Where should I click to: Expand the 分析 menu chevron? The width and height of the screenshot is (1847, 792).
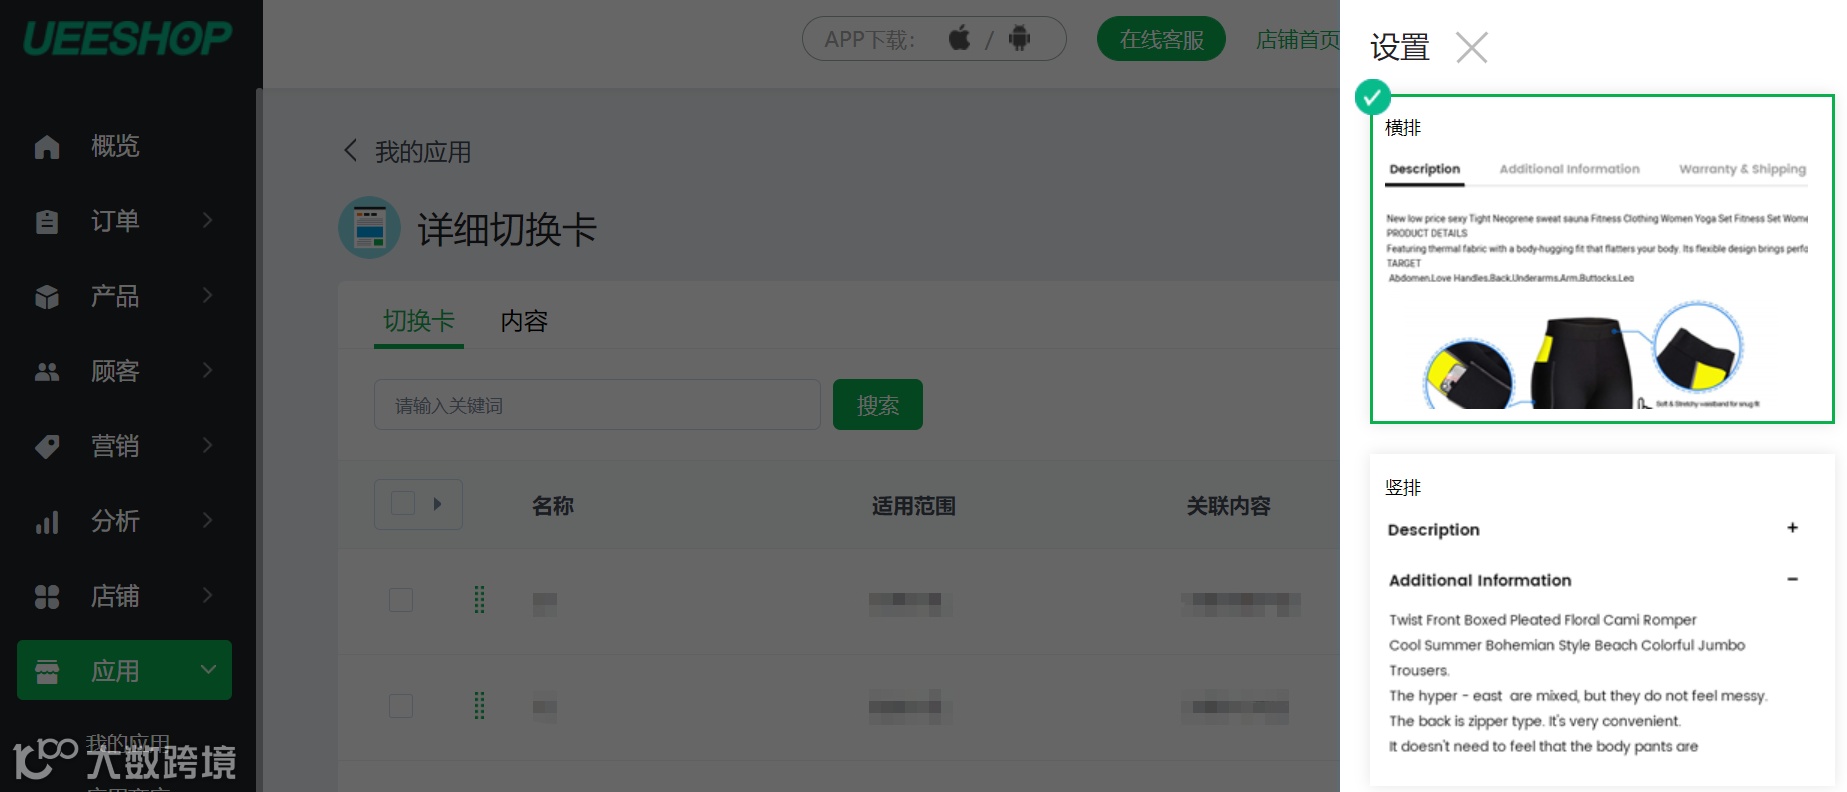(x=207, y=520)
